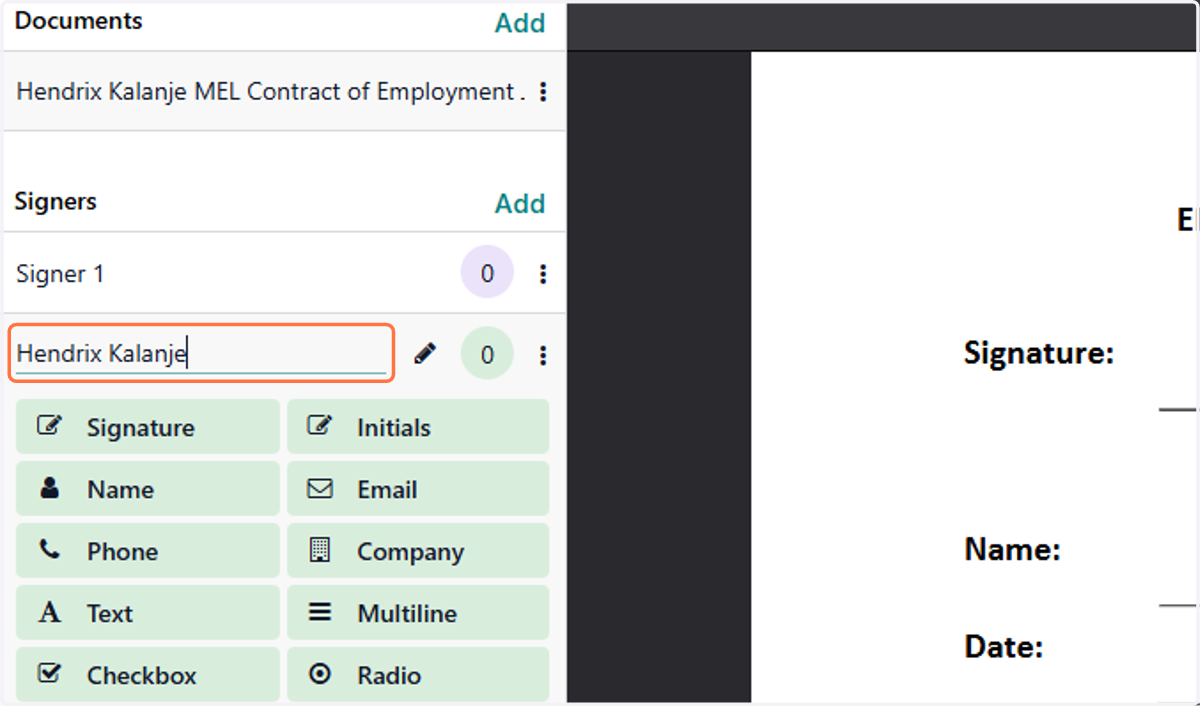Click the Documents section heading
The width and height of the screenshot is (1200, 706).
79,21
